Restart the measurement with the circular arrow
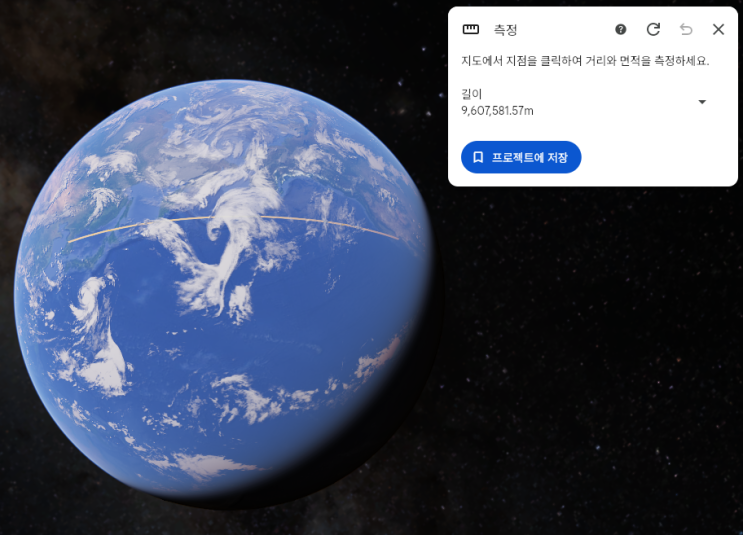The height and width of the screenshot is (535, 743). point(653,29)
